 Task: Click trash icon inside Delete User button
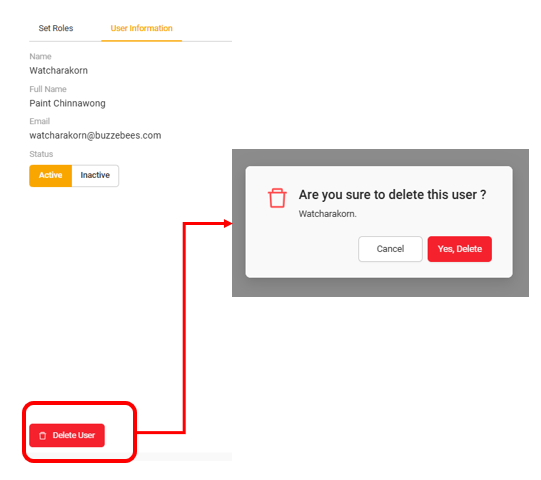click(42, 435)
